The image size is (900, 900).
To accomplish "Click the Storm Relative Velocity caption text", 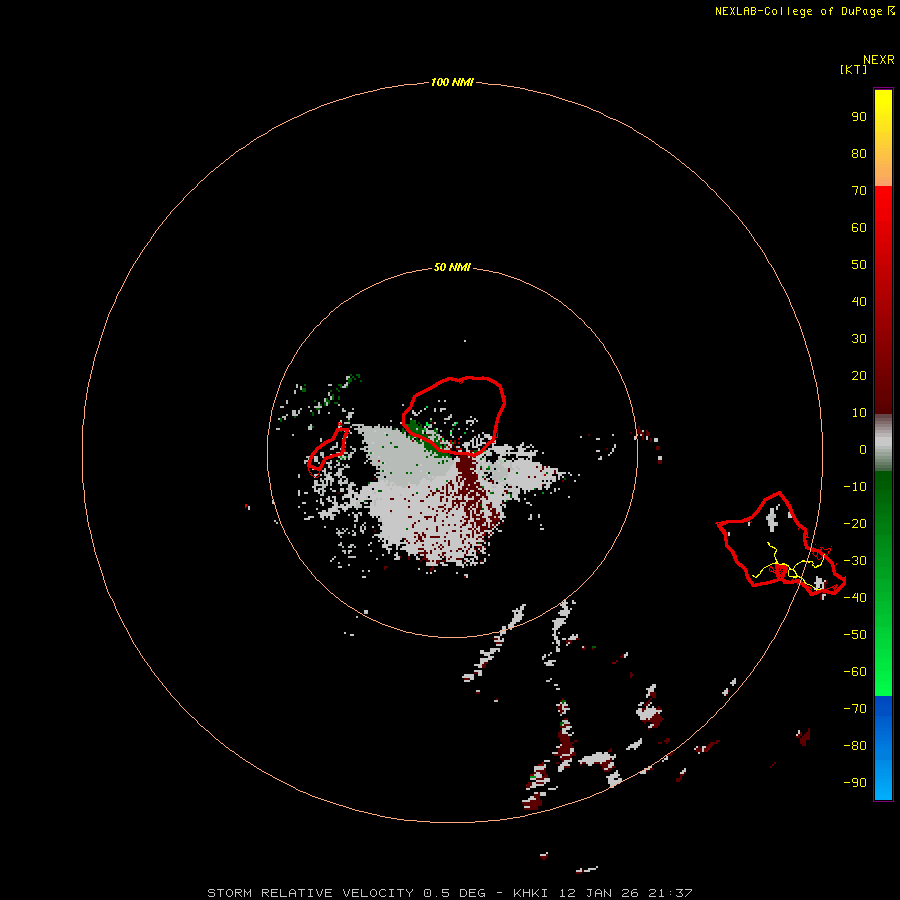I will point(449,893).
